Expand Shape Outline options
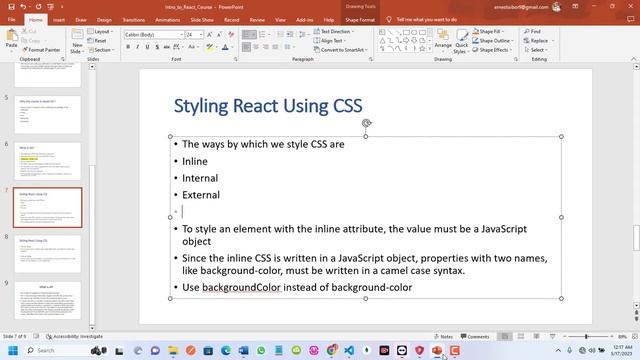Screen dimensions: 640x360 [x=493, y=40]
